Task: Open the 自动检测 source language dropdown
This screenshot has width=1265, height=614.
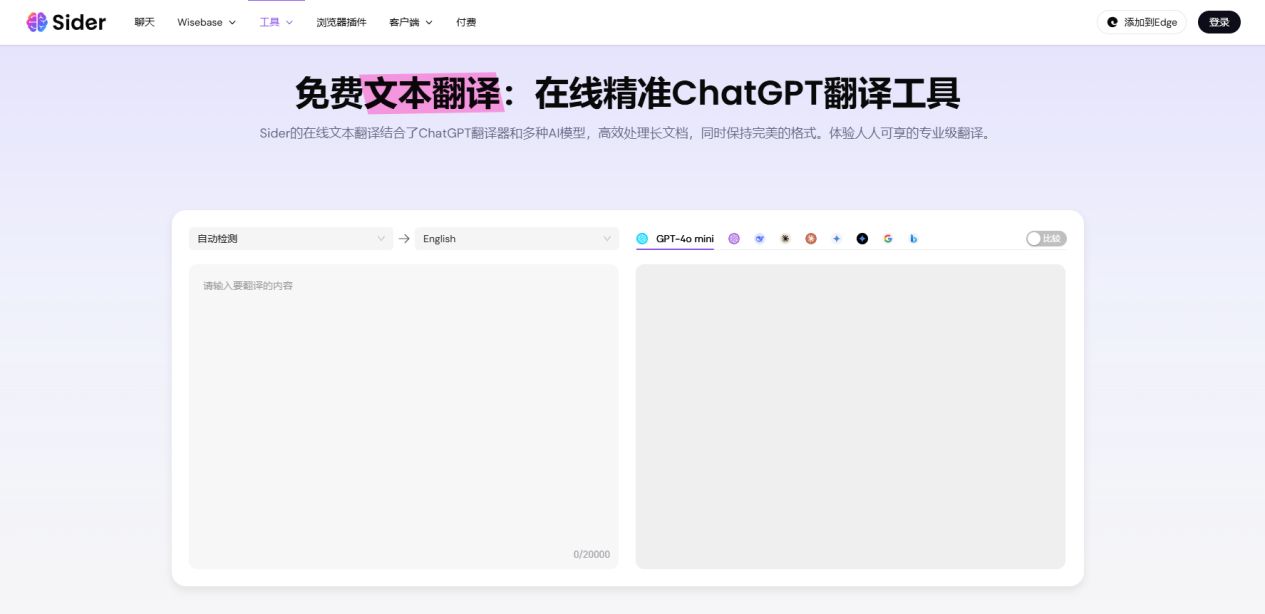Action: coord(291,239)
